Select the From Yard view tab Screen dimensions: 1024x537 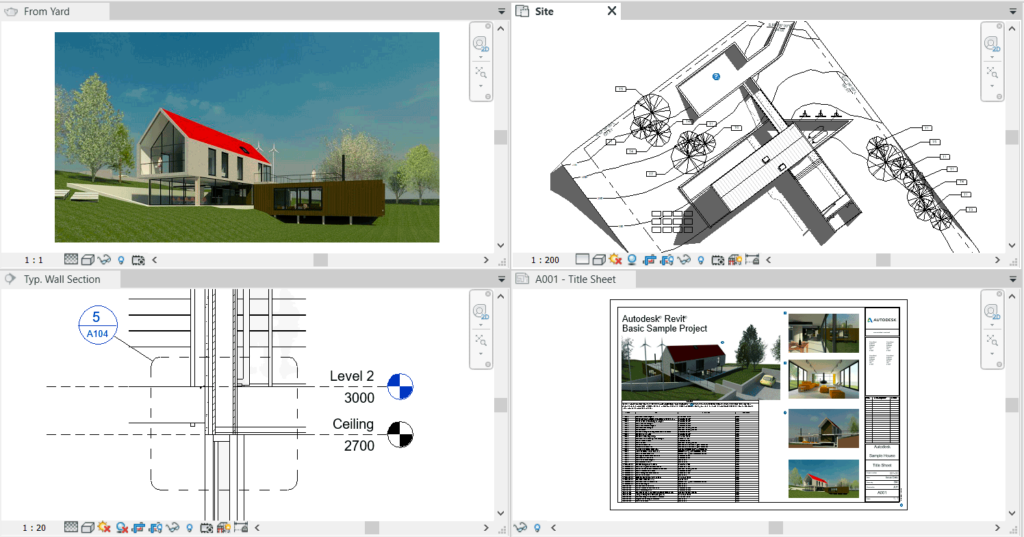point(55,11)
